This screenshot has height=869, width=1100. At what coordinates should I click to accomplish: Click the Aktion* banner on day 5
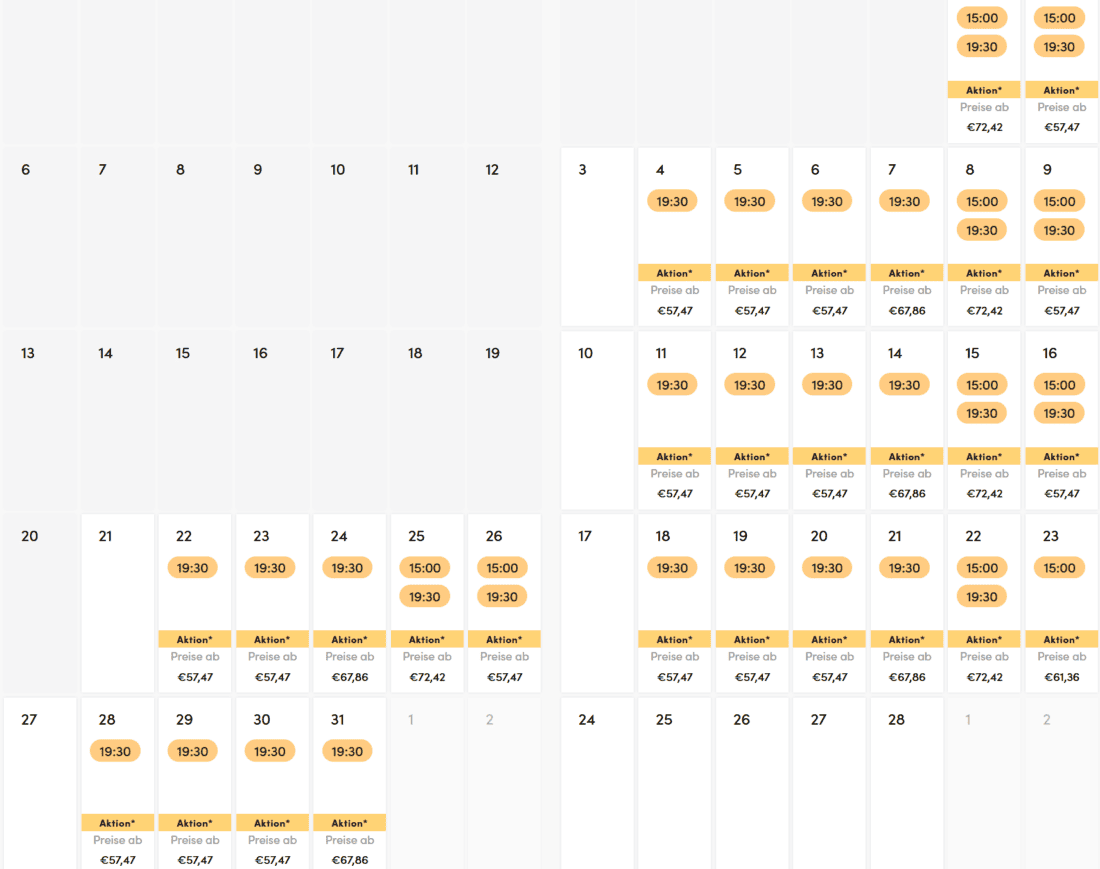point(752,273)
